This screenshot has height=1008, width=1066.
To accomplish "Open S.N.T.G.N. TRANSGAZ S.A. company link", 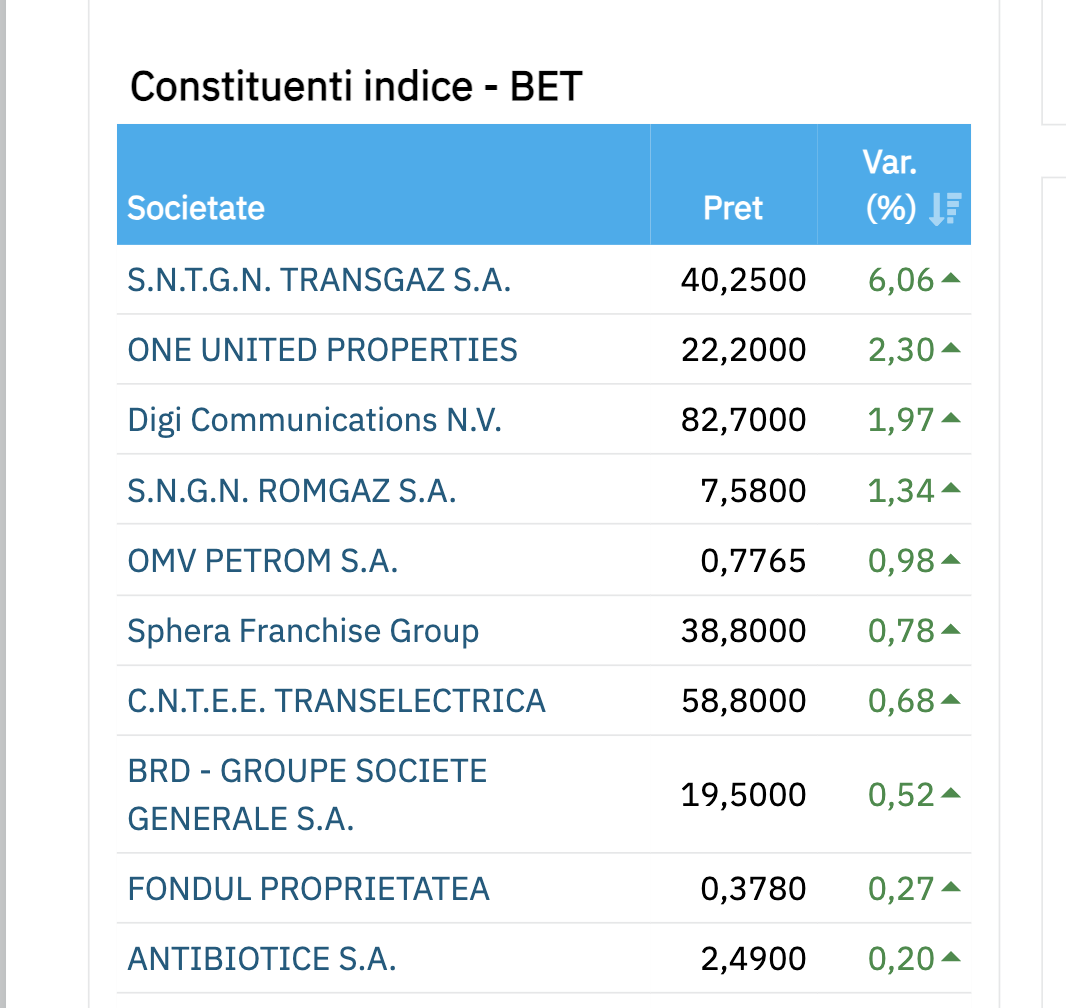I will point(319,280).
